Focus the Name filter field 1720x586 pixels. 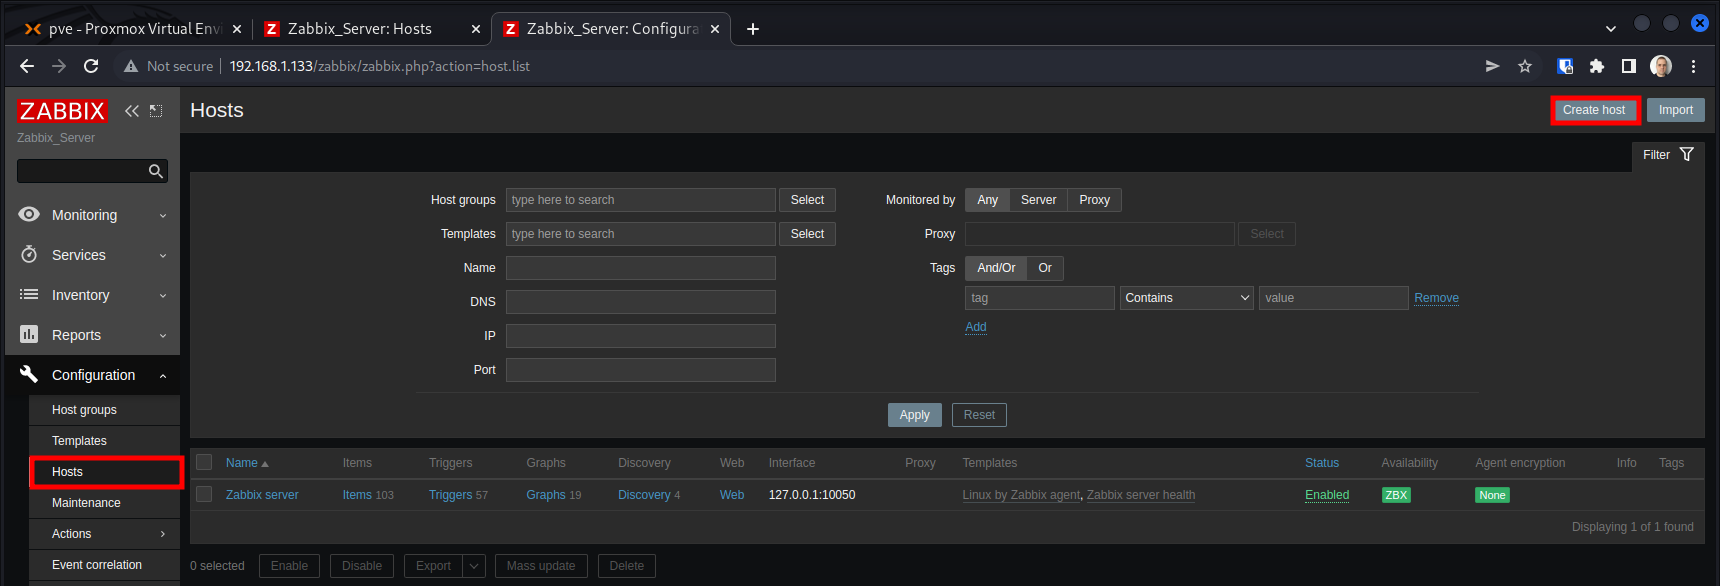[x=641, y=268]
